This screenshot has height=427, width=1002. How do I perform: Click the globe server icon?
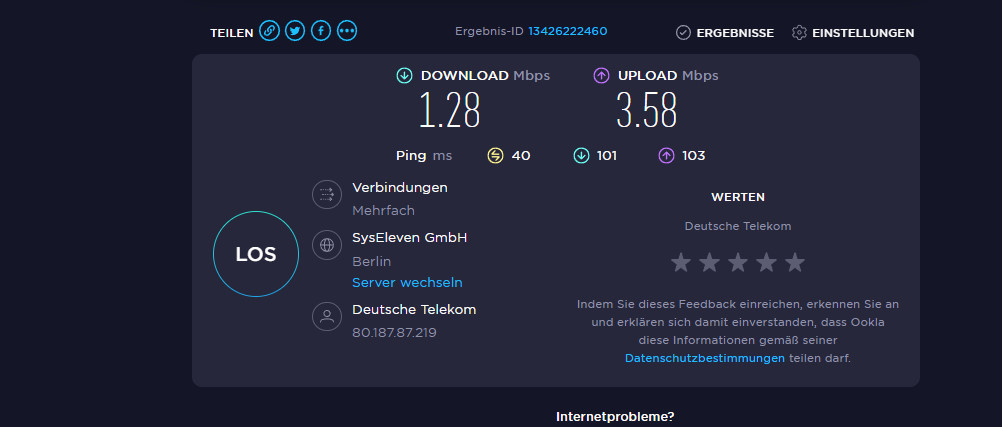[x=326, y=244]
